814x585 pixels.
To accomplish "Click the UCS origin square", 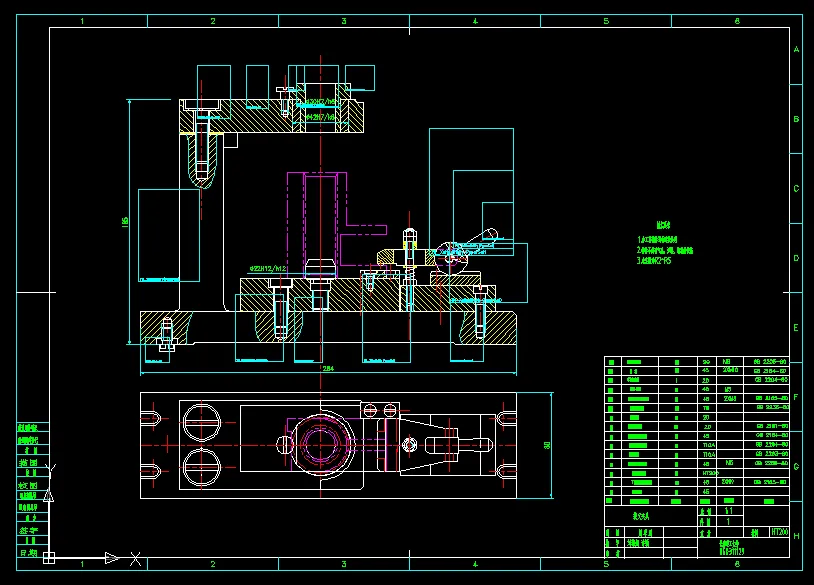I will click(x=49, y=558).
